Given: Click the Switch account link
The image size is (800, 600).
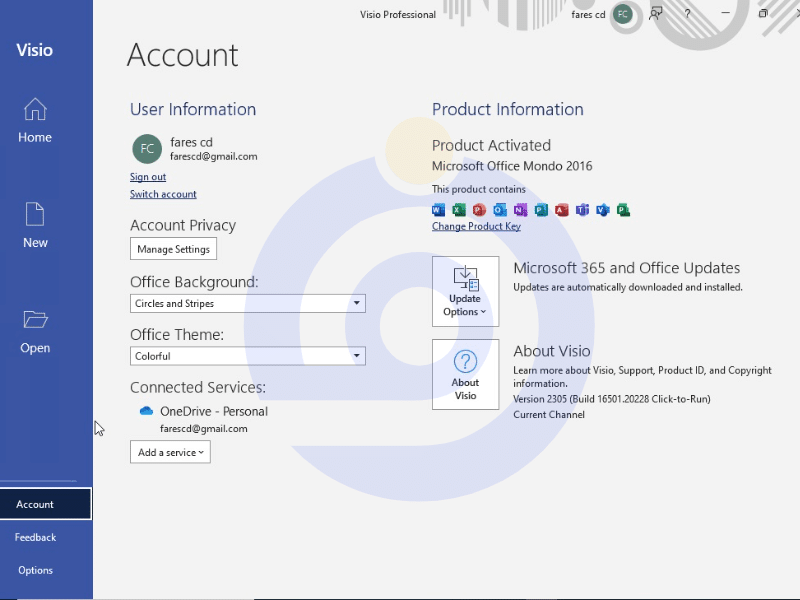Looking at the screenshot, I should 163,194.
